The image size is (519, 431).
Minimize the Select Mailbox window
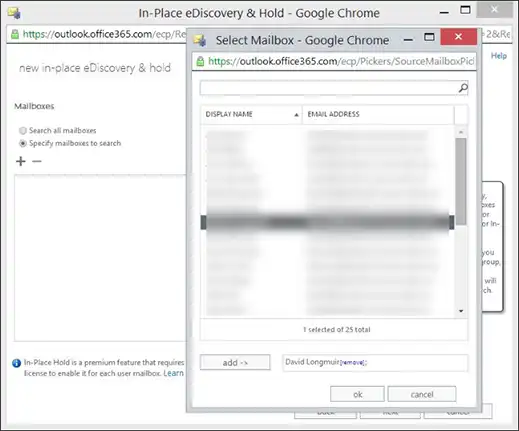coord(408,40)
